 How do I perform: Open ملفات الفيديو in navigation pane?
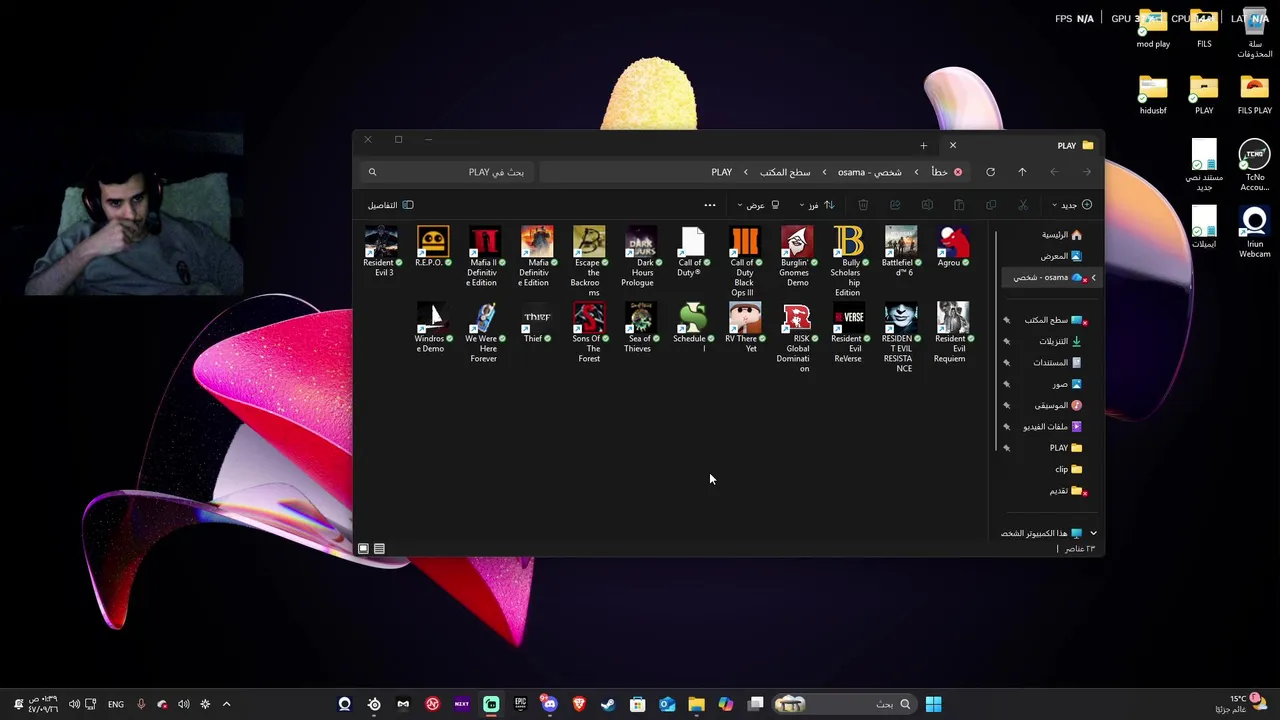point(1052,426)
